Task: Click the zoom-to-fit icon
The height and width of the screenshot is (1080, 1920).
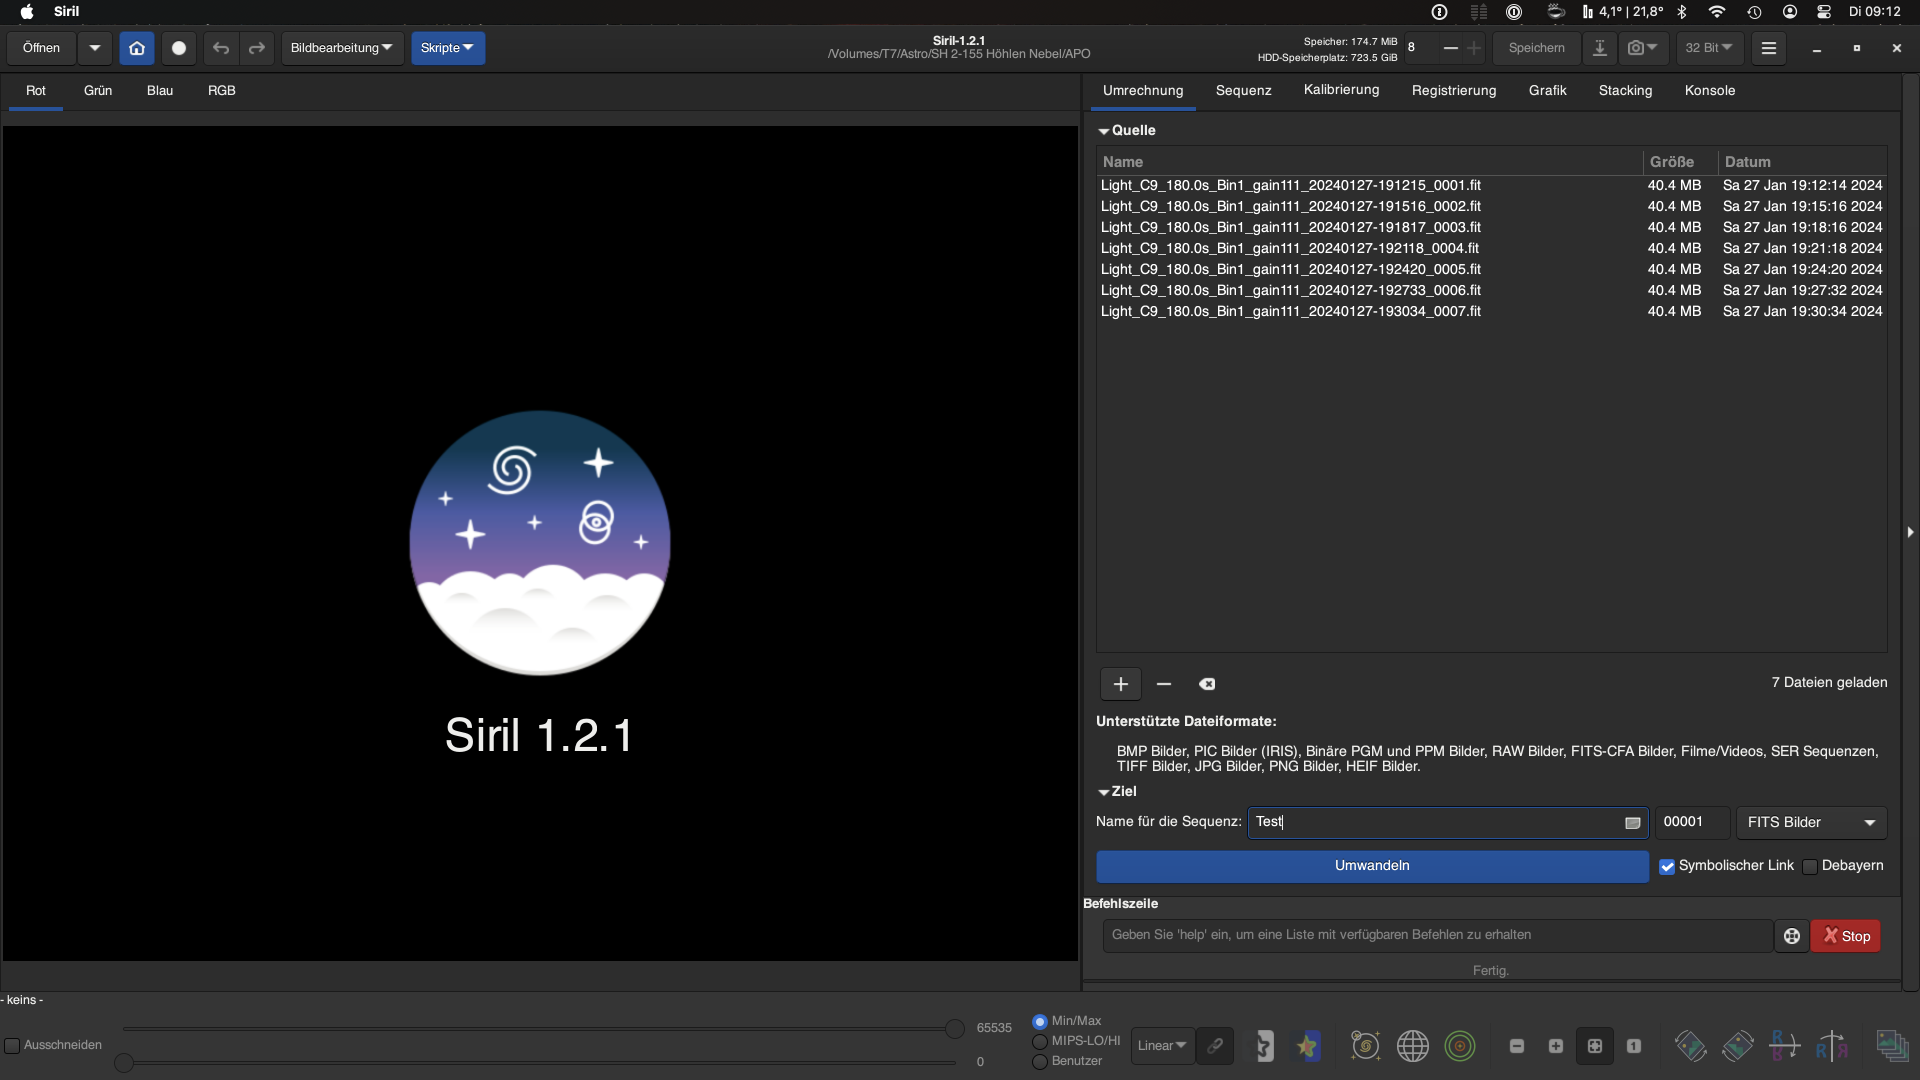Action: tap(1595, 1046)
